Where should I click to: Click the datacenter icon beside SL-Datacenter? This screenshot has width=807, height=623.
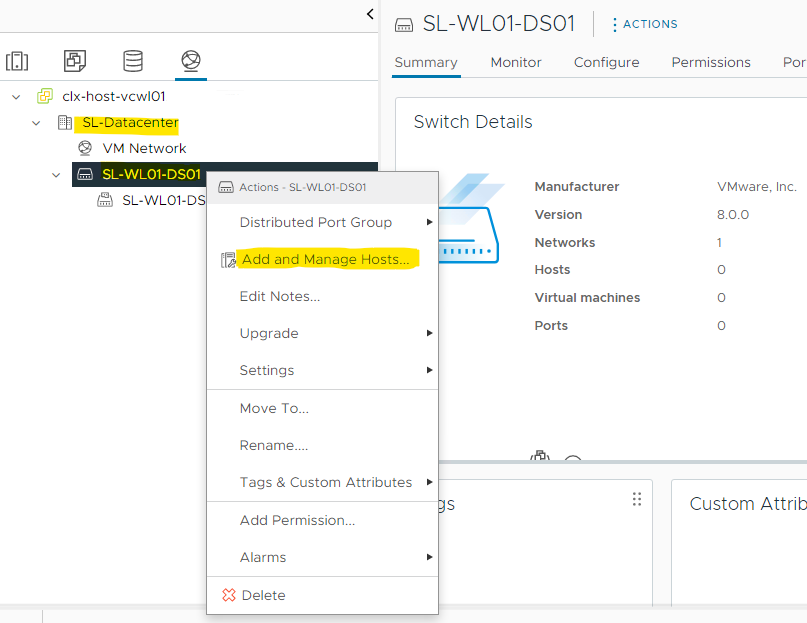coord(65,123)
